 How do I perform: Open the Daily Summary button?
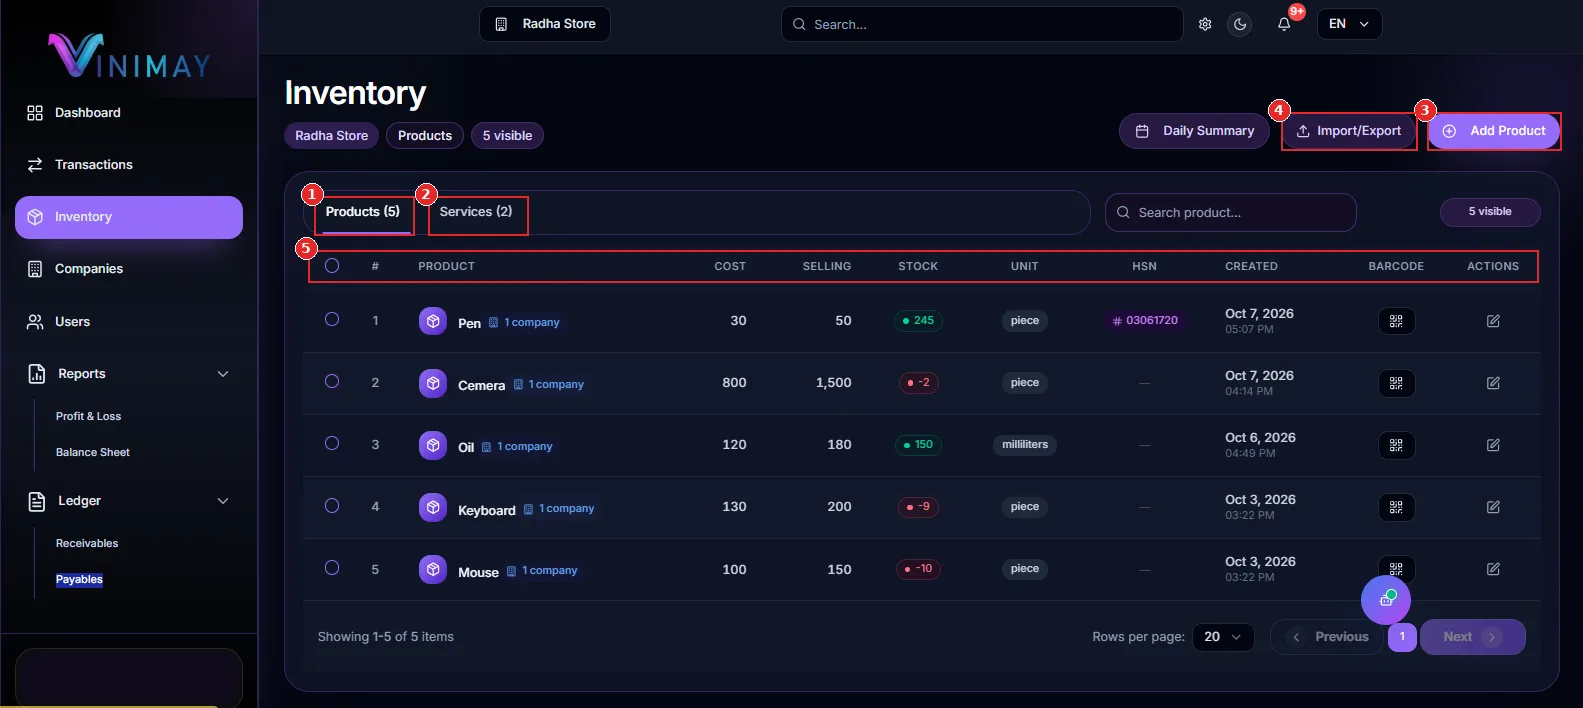pyautogui.click(x=1195, y=131)
